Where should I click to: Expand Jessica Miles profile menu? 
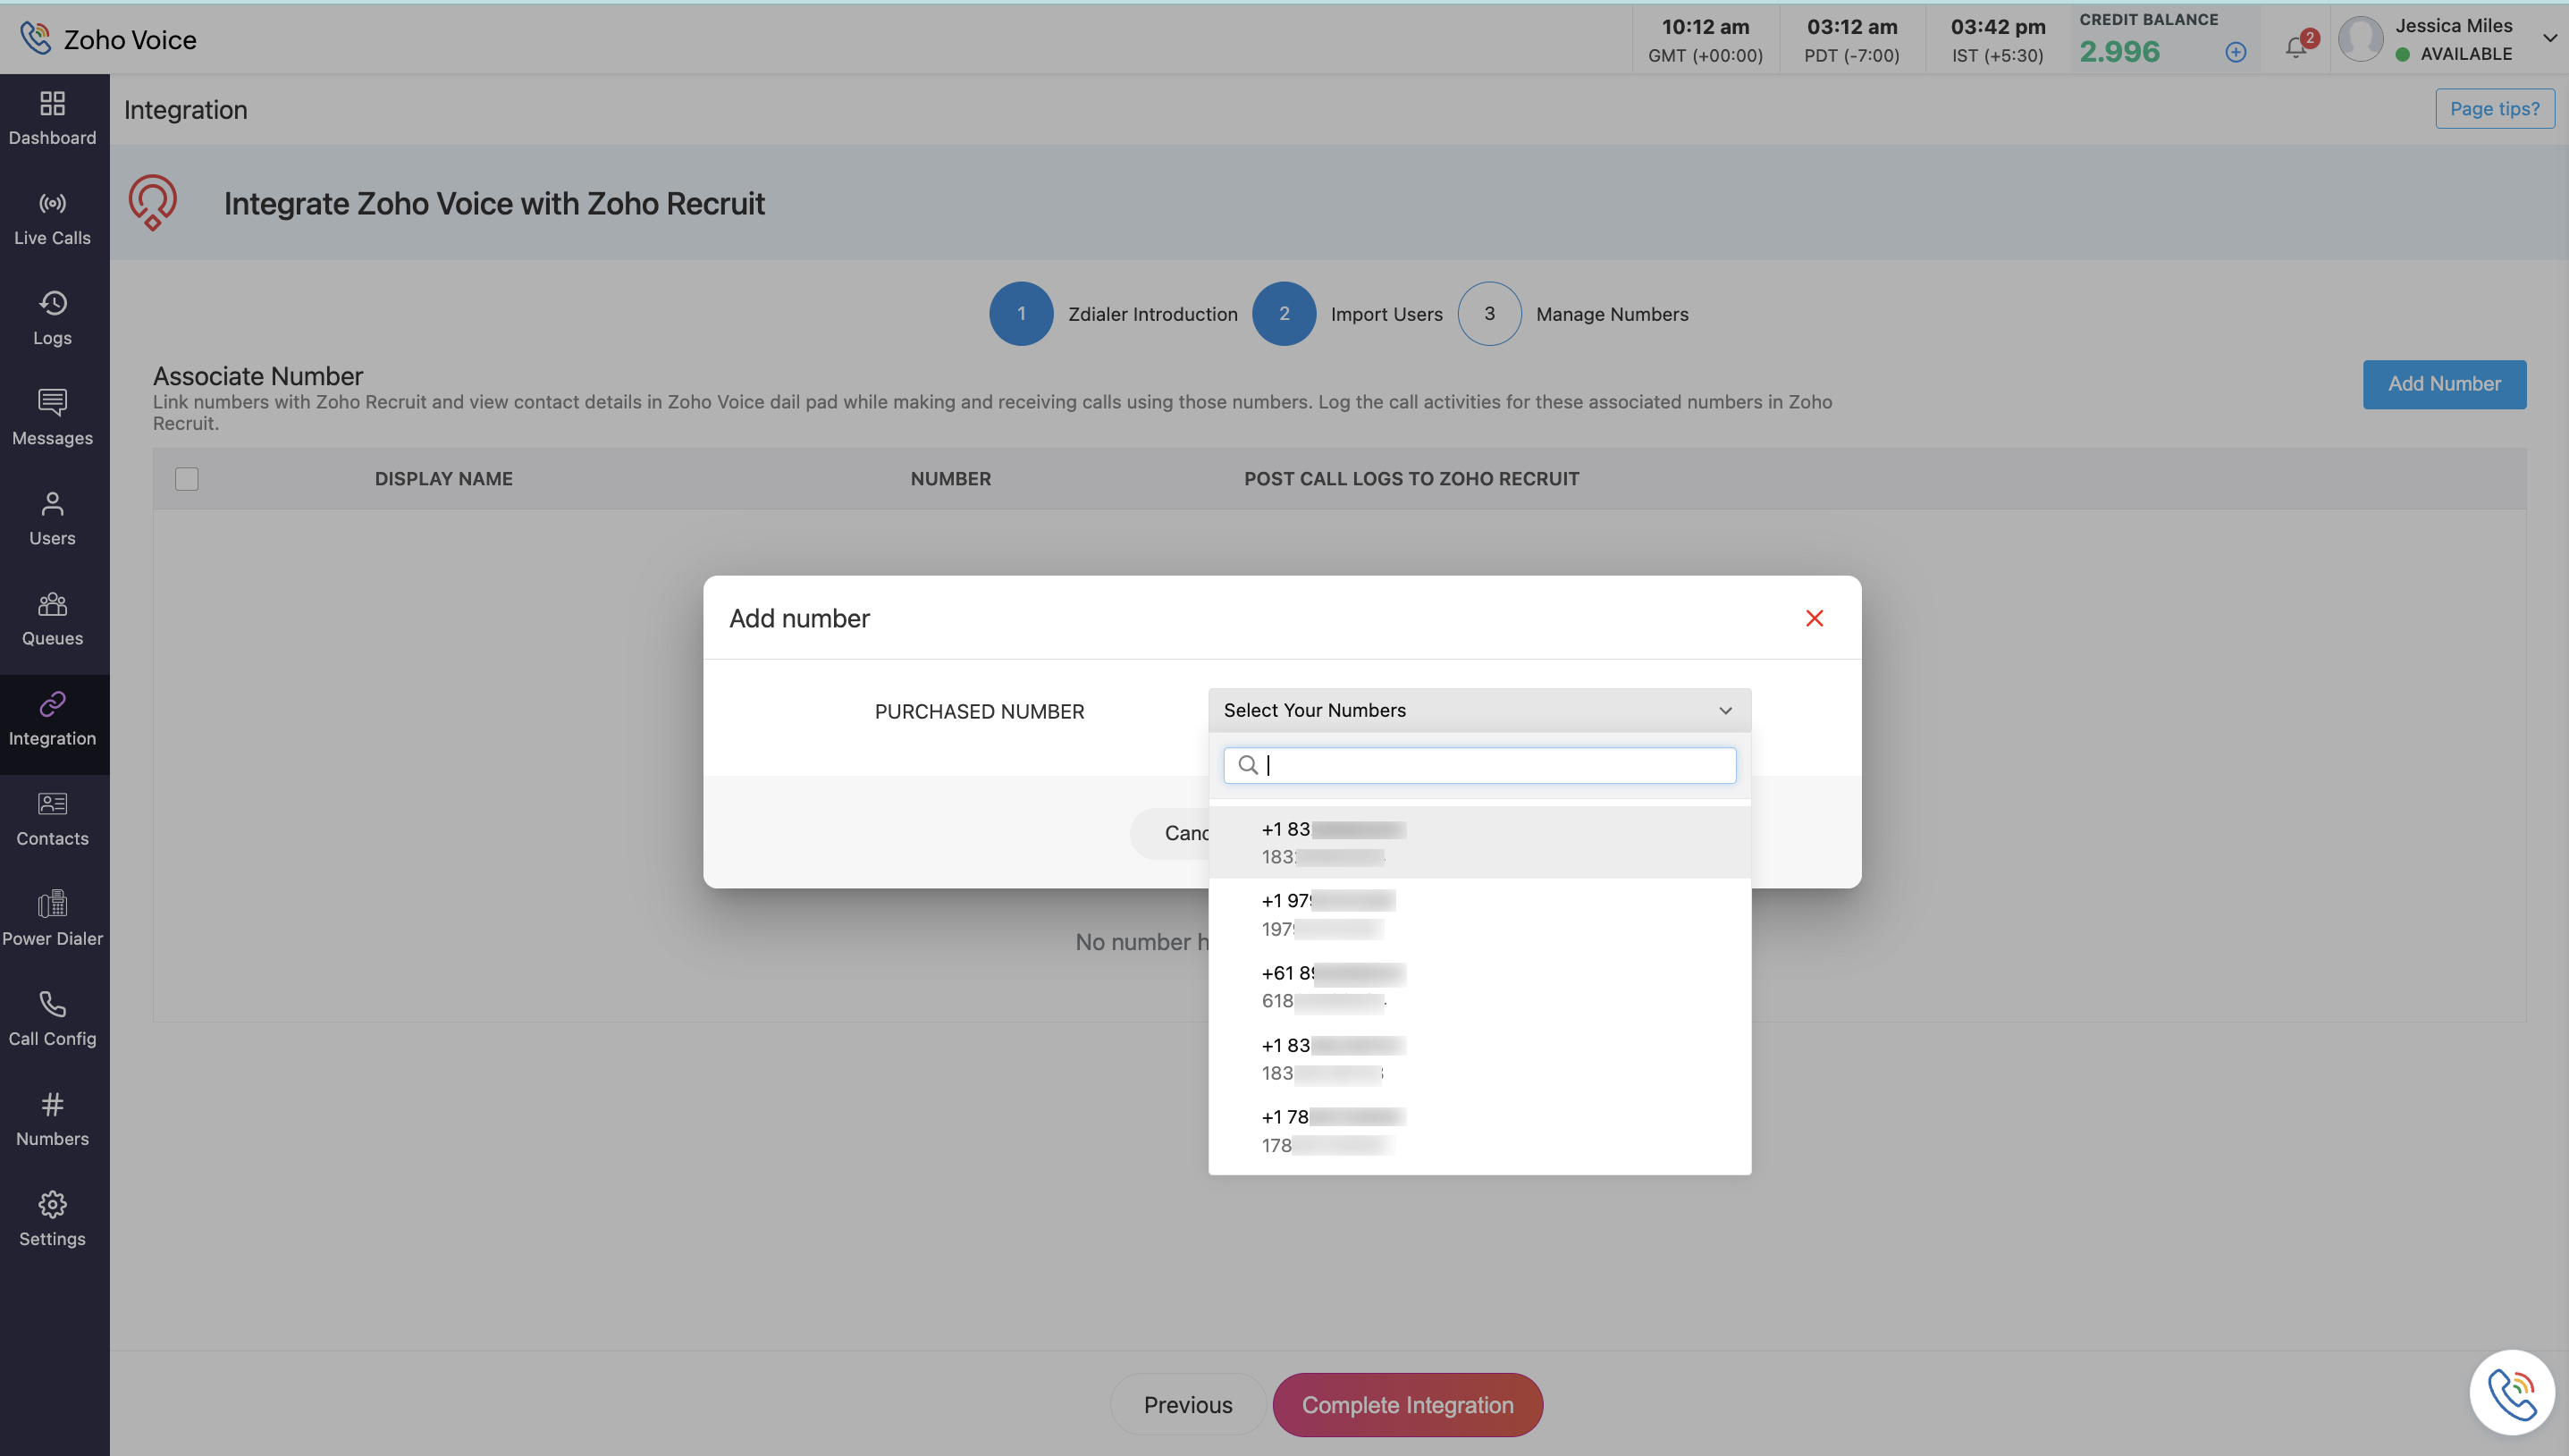tap(2548, 38)
